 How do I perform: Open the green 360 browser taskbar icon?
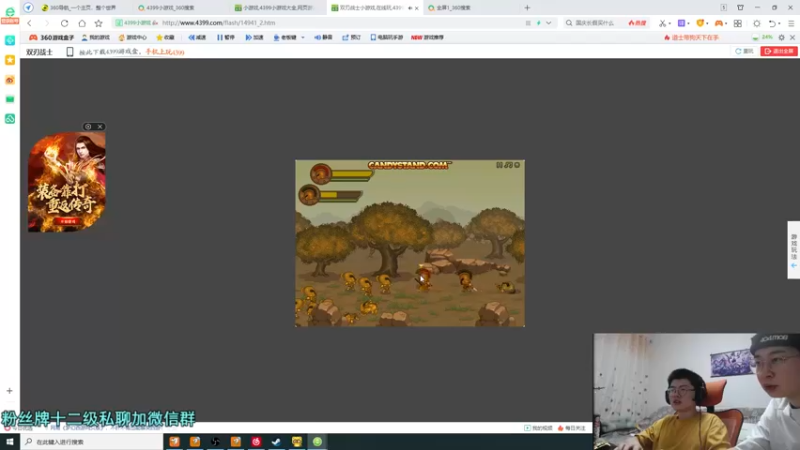click(x=317, y=441)
